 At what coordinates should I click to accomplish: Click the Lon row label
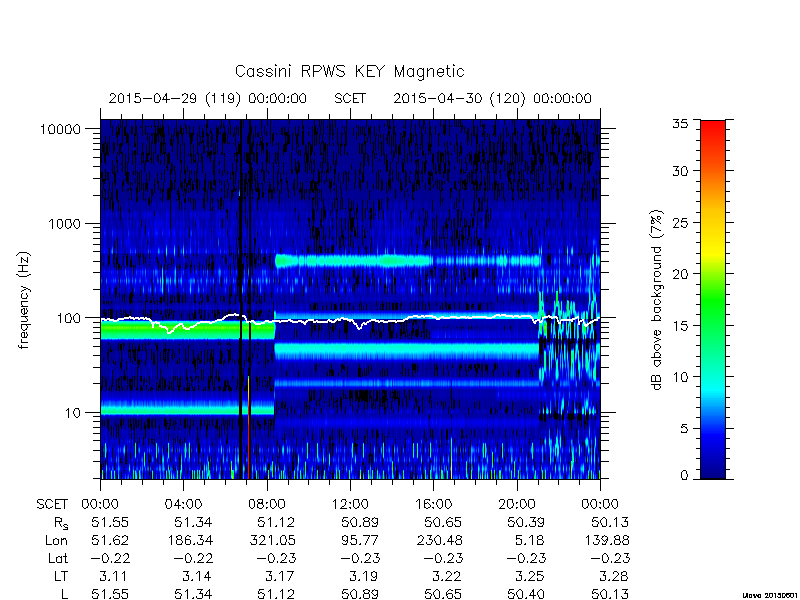click(57, 540)
